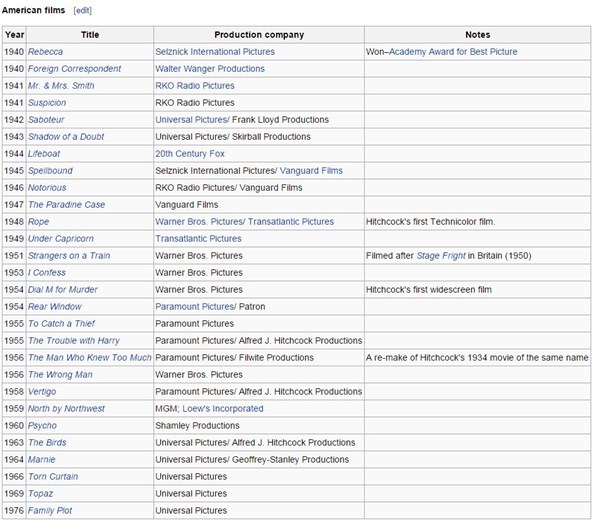Image resolution: width=600 pixels, height=523 pixels.
Task: Follow the RKO Radio Pictures link for Mr. & Mrs. Smith
Action: click(x=194, y=86)
